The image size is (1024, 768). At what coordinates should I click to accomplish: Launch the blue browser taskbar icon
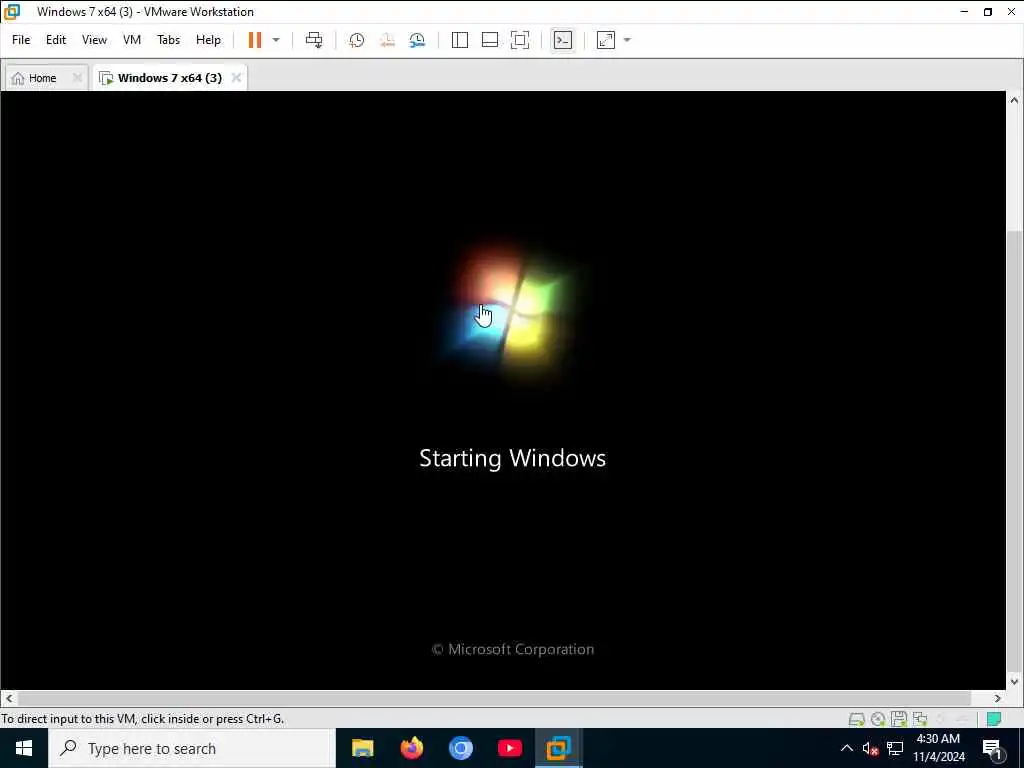click(x=460, y=748)
